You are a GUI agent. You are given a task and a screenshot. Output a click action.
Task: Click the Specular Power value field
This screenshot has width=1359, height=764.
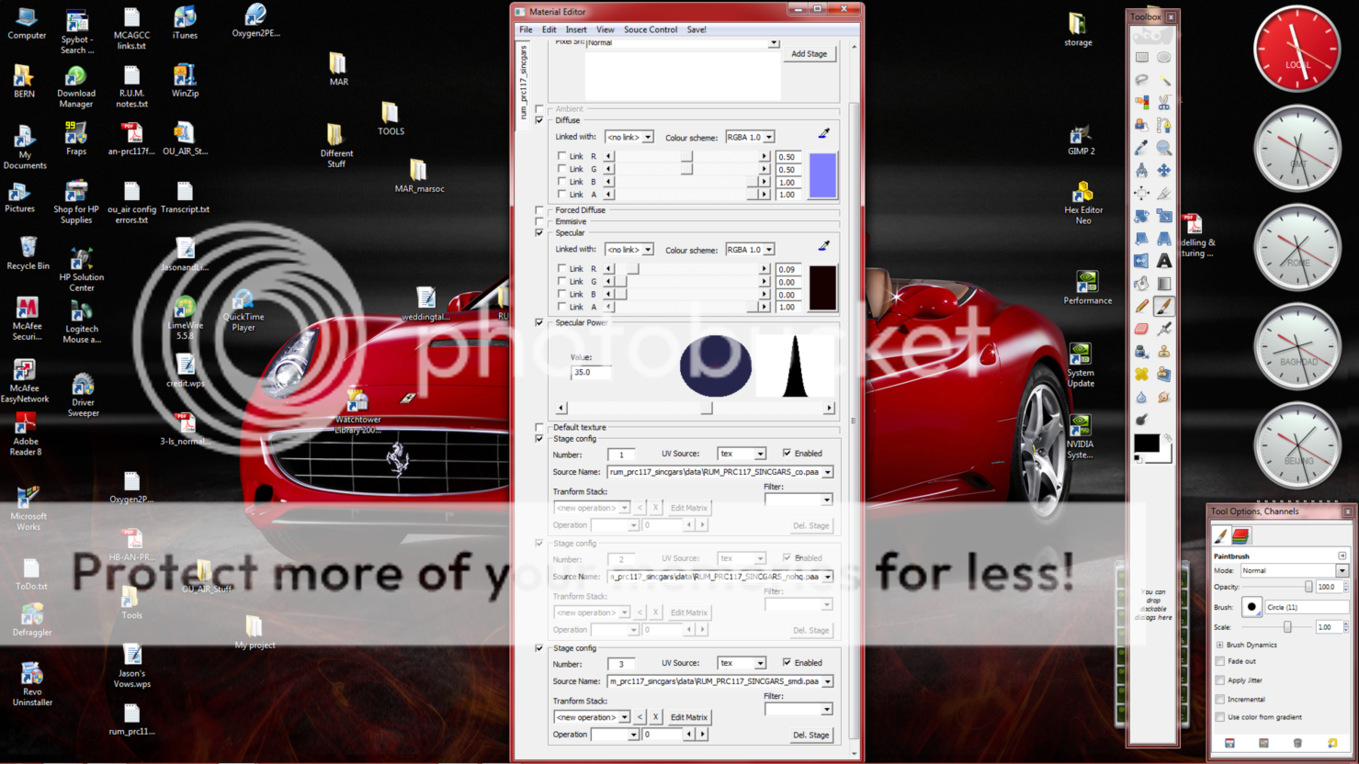pos(590,372)
